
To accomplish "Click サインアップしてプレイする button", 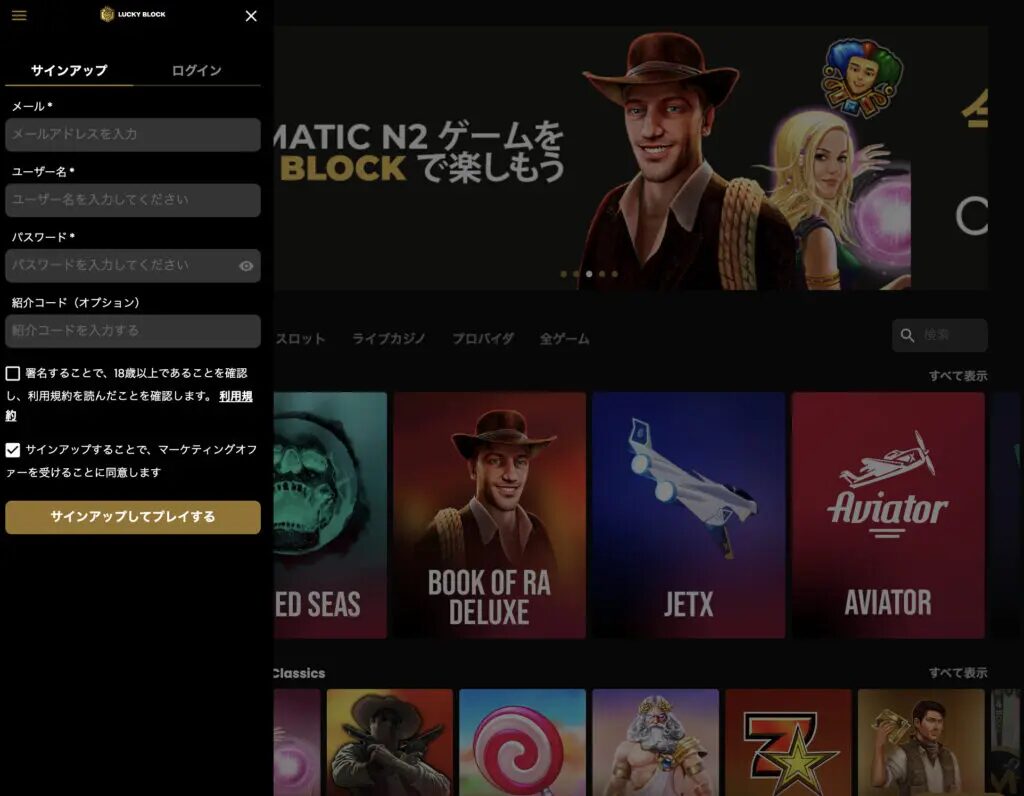I will pos(133,517).
